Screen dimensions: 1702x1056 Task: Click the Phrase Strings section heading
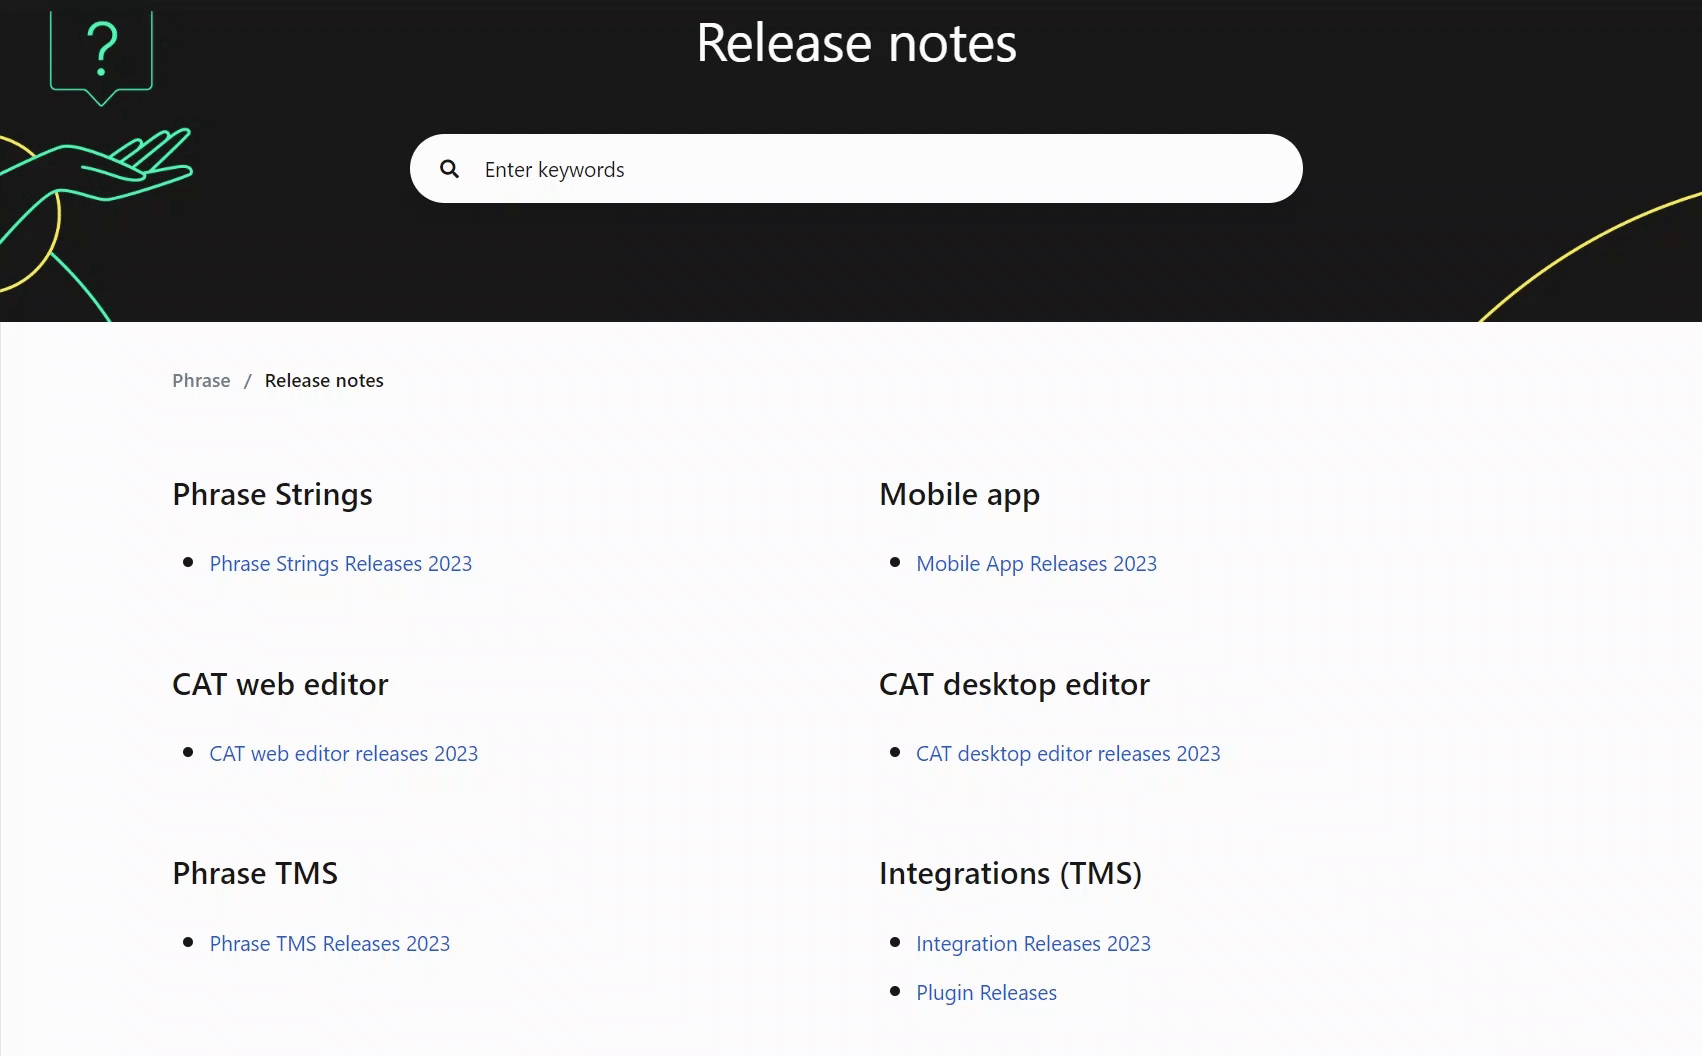[x=272, y=494]
